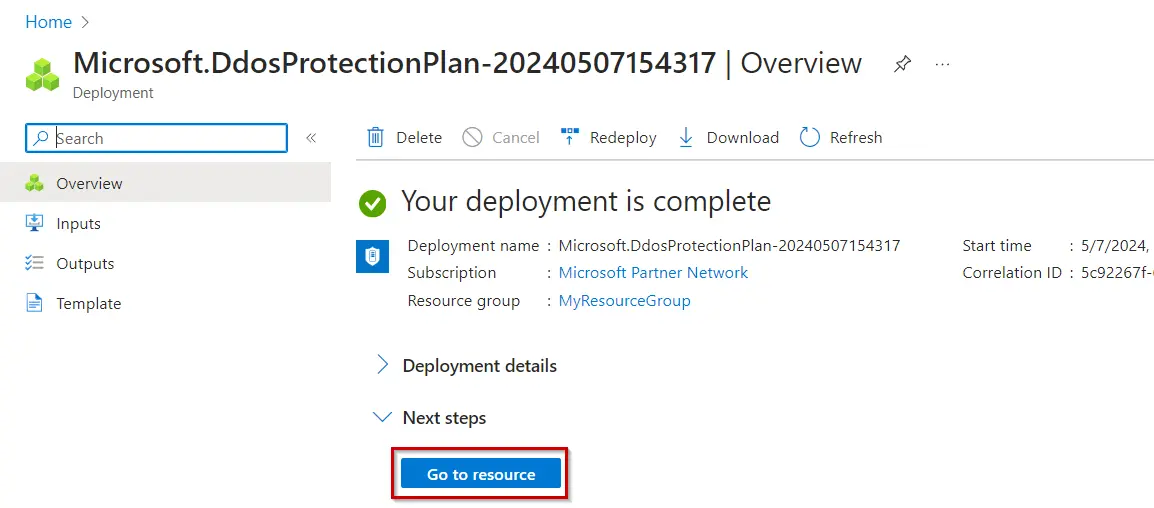
Task: Open the Overview menu item
Action: click(89, 184)
